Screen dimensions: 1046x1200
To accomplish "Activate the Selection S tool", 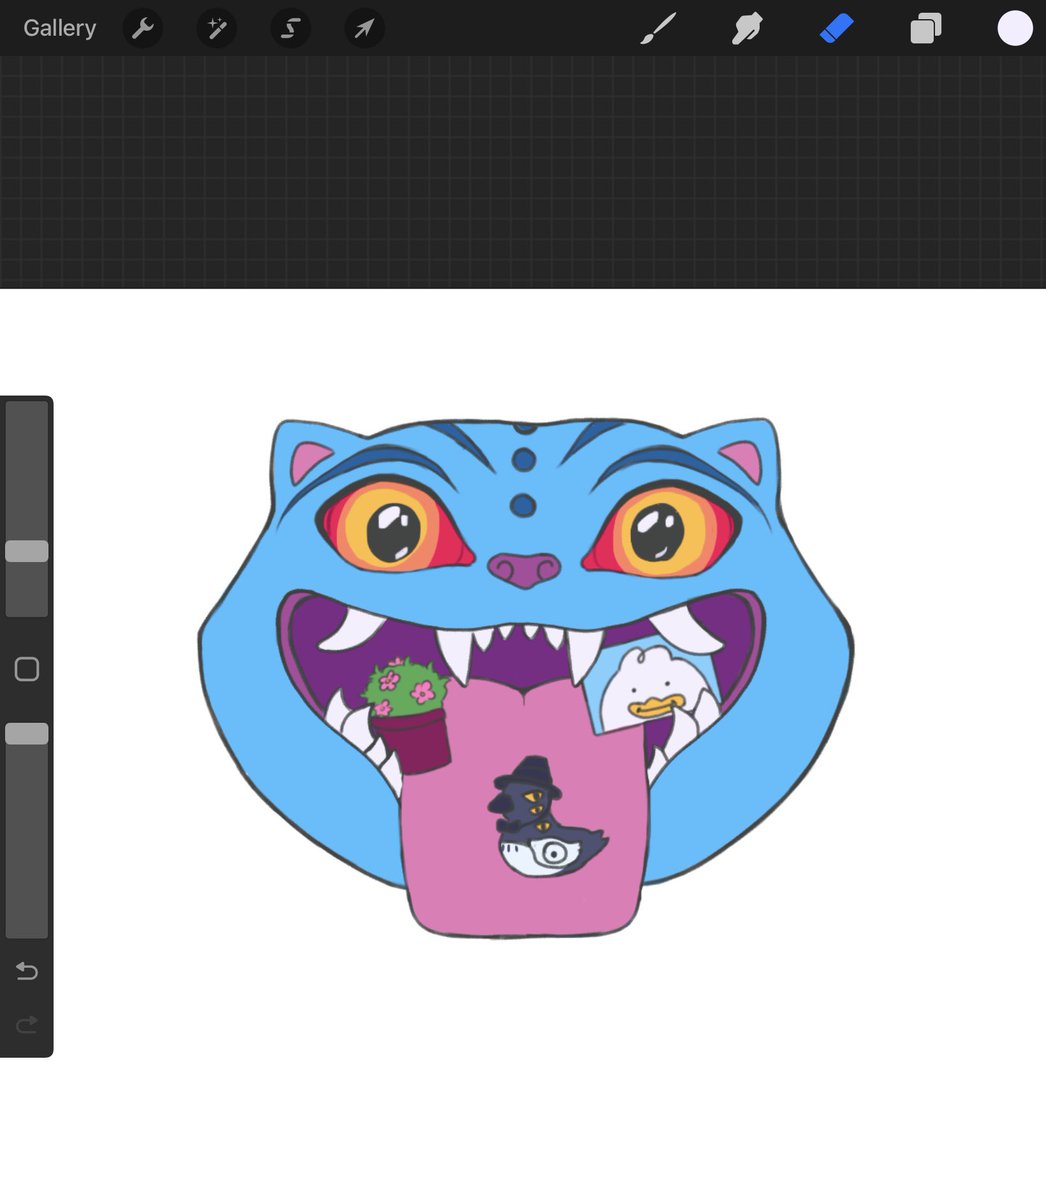I will coord(290,28).
